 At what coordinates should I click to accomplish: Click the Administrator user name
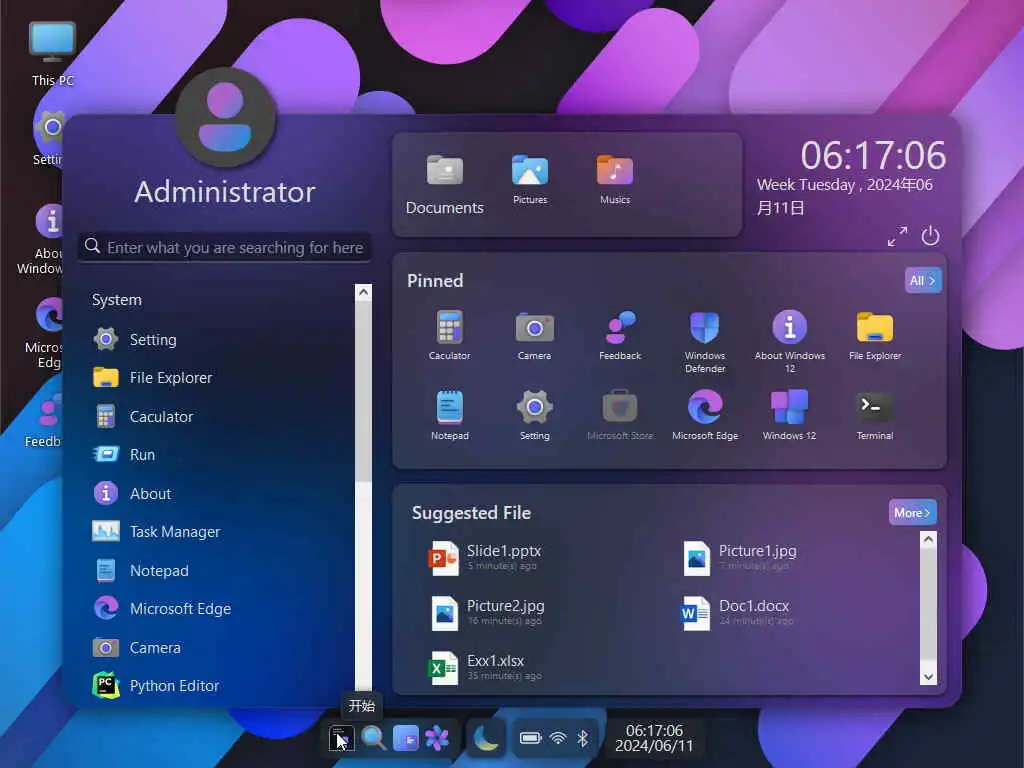coord(225,192)
